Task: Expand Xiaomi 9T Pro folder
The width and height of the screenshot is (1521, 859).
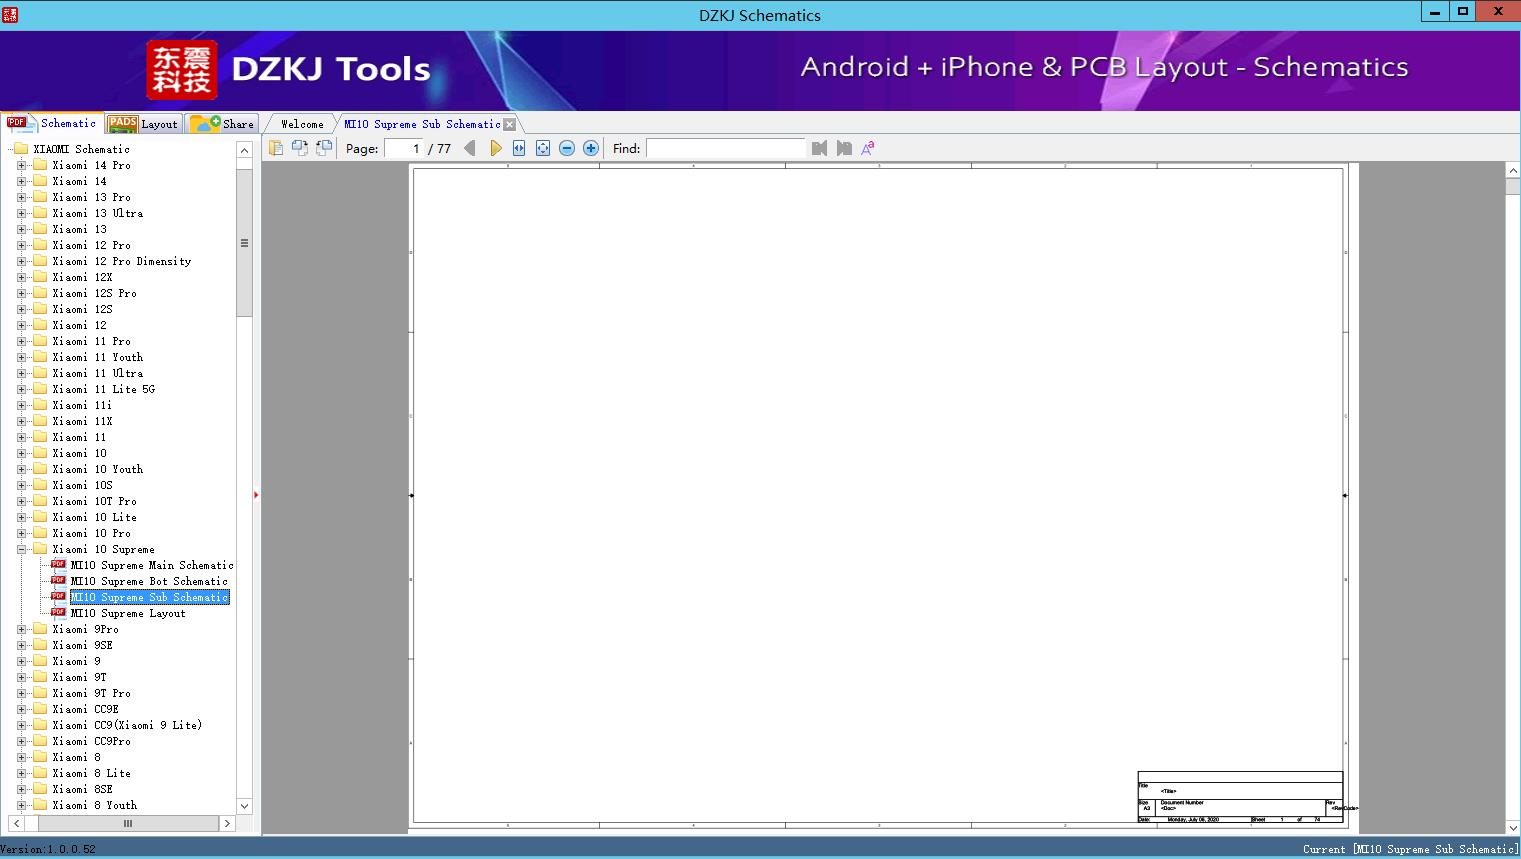Action: click(21, 693)
